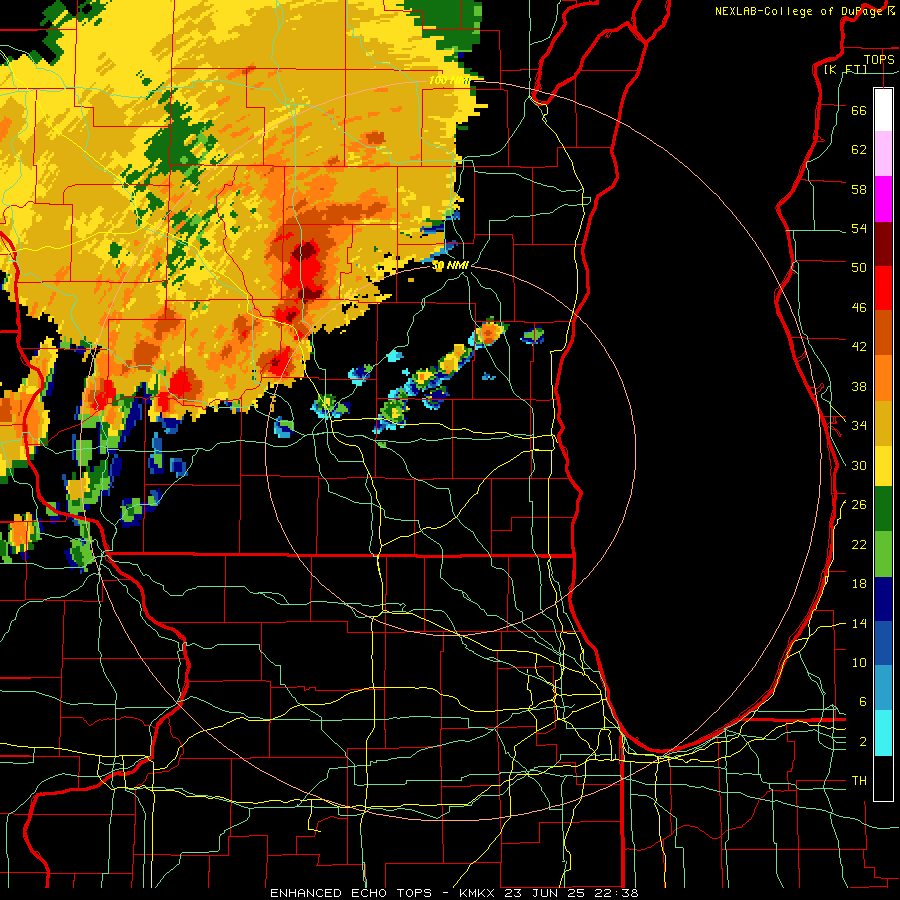900x900 pixels.
Task: Select the navy blue legend swatch
Action: point(883,599)
